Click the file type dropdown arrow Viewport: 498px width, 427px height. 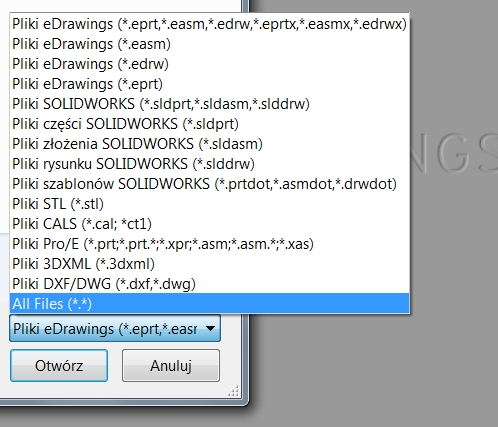pyautogui.click(x=210, y=329)
